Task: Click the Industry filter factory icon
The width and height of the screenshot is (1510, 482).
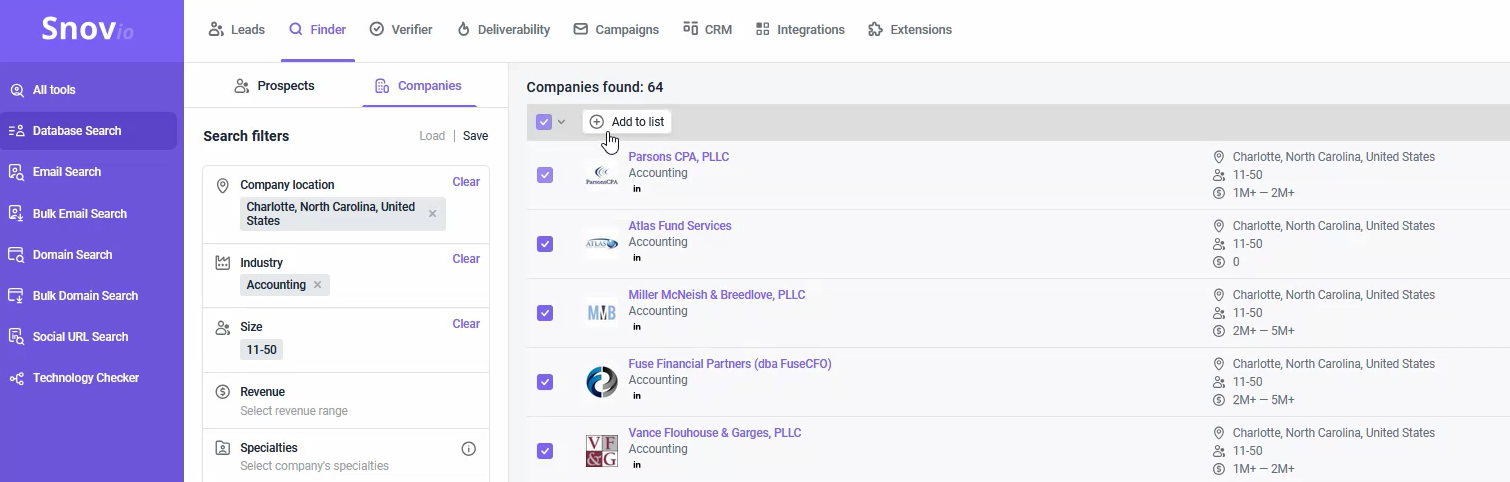Action: tap(223, 263)
